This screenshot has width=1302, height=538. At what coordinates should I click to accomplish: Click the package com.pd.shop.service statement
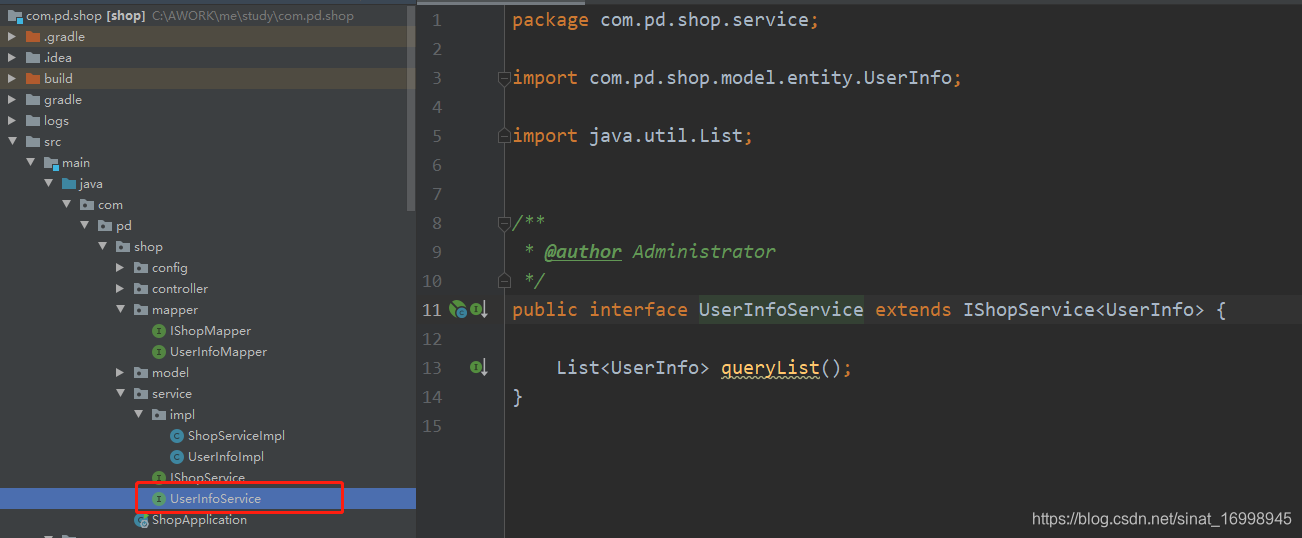[x=666, y=20]
